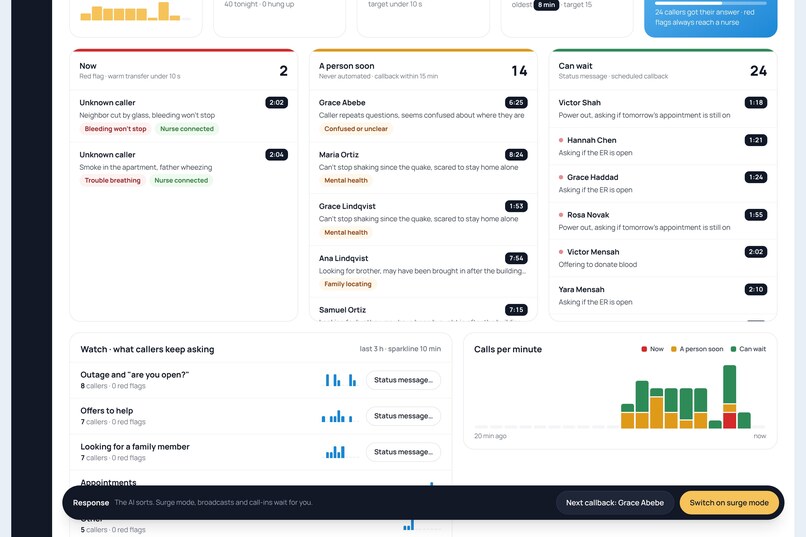Click the Outage and "are you open?" topic

point(135,375)
